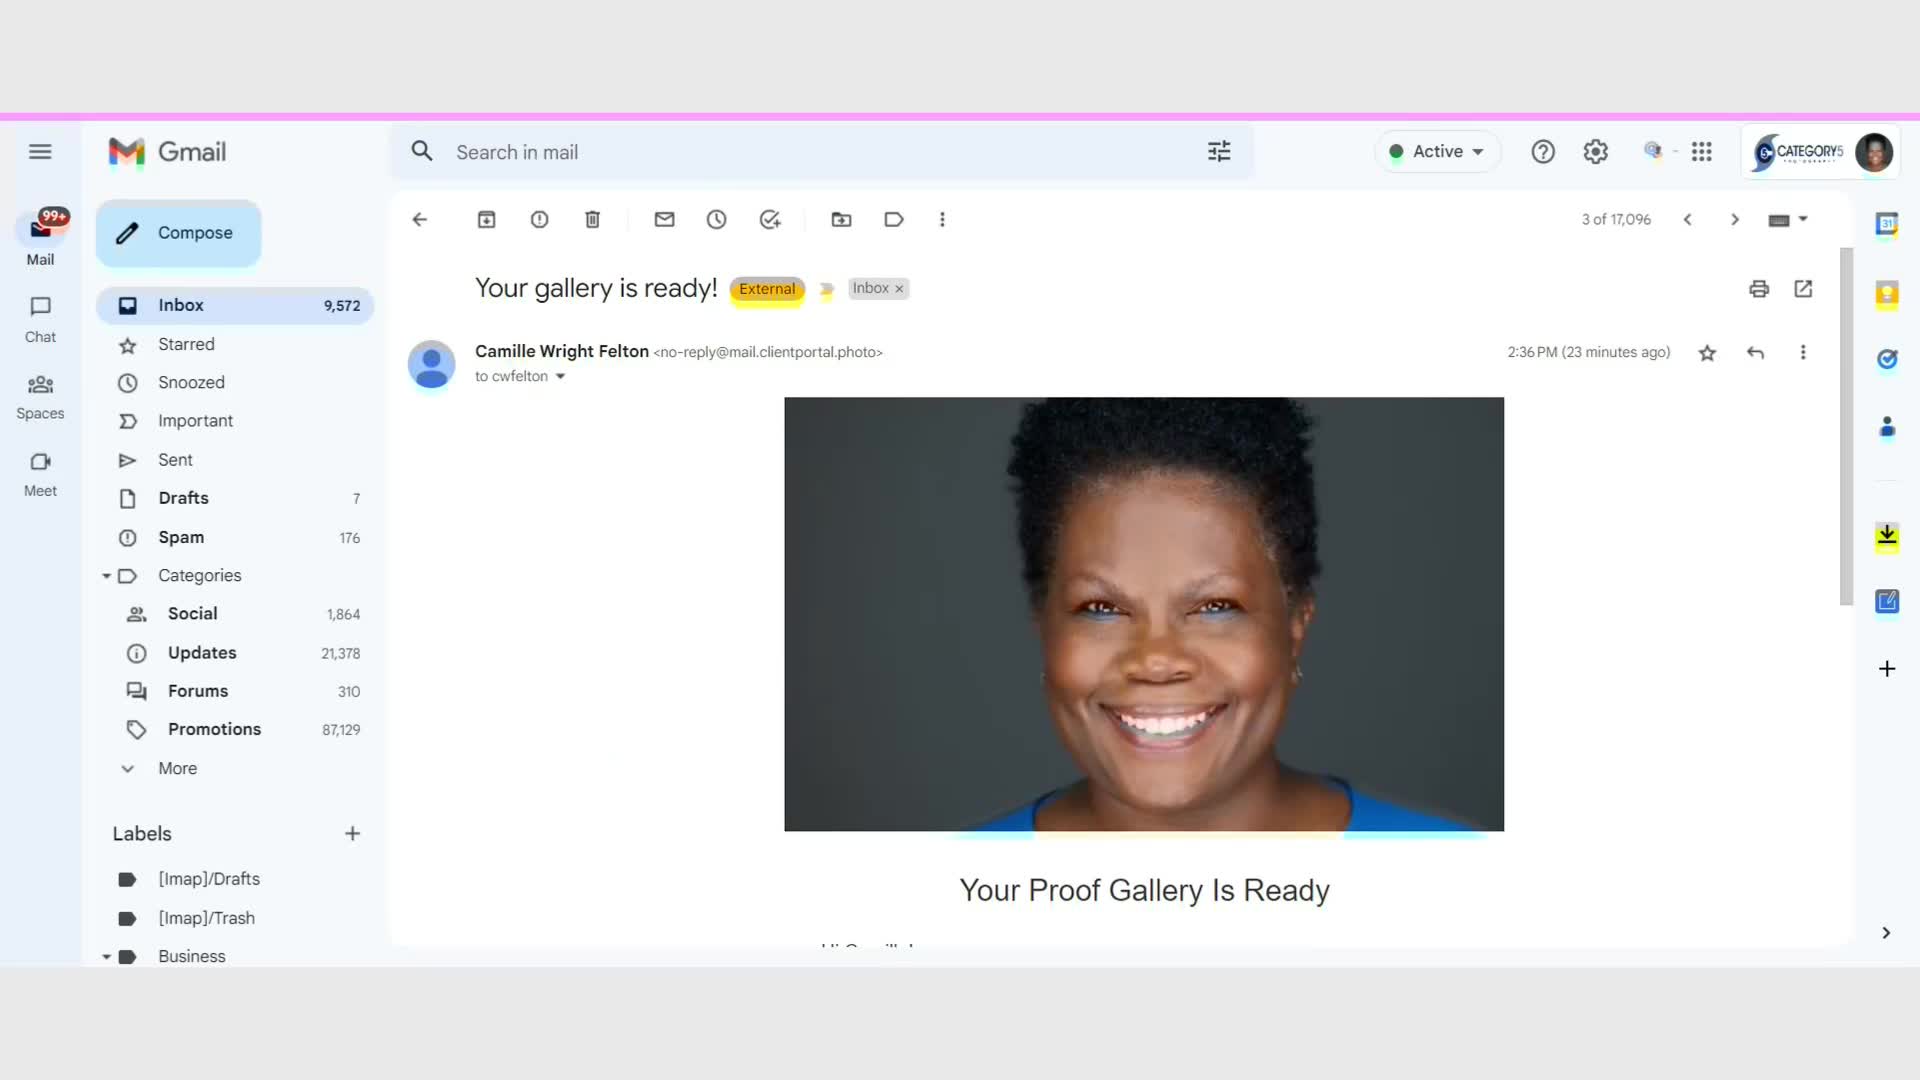Open the email in a new window
Screen dimensions: 1920x1080
click(x=1803, y=289)
